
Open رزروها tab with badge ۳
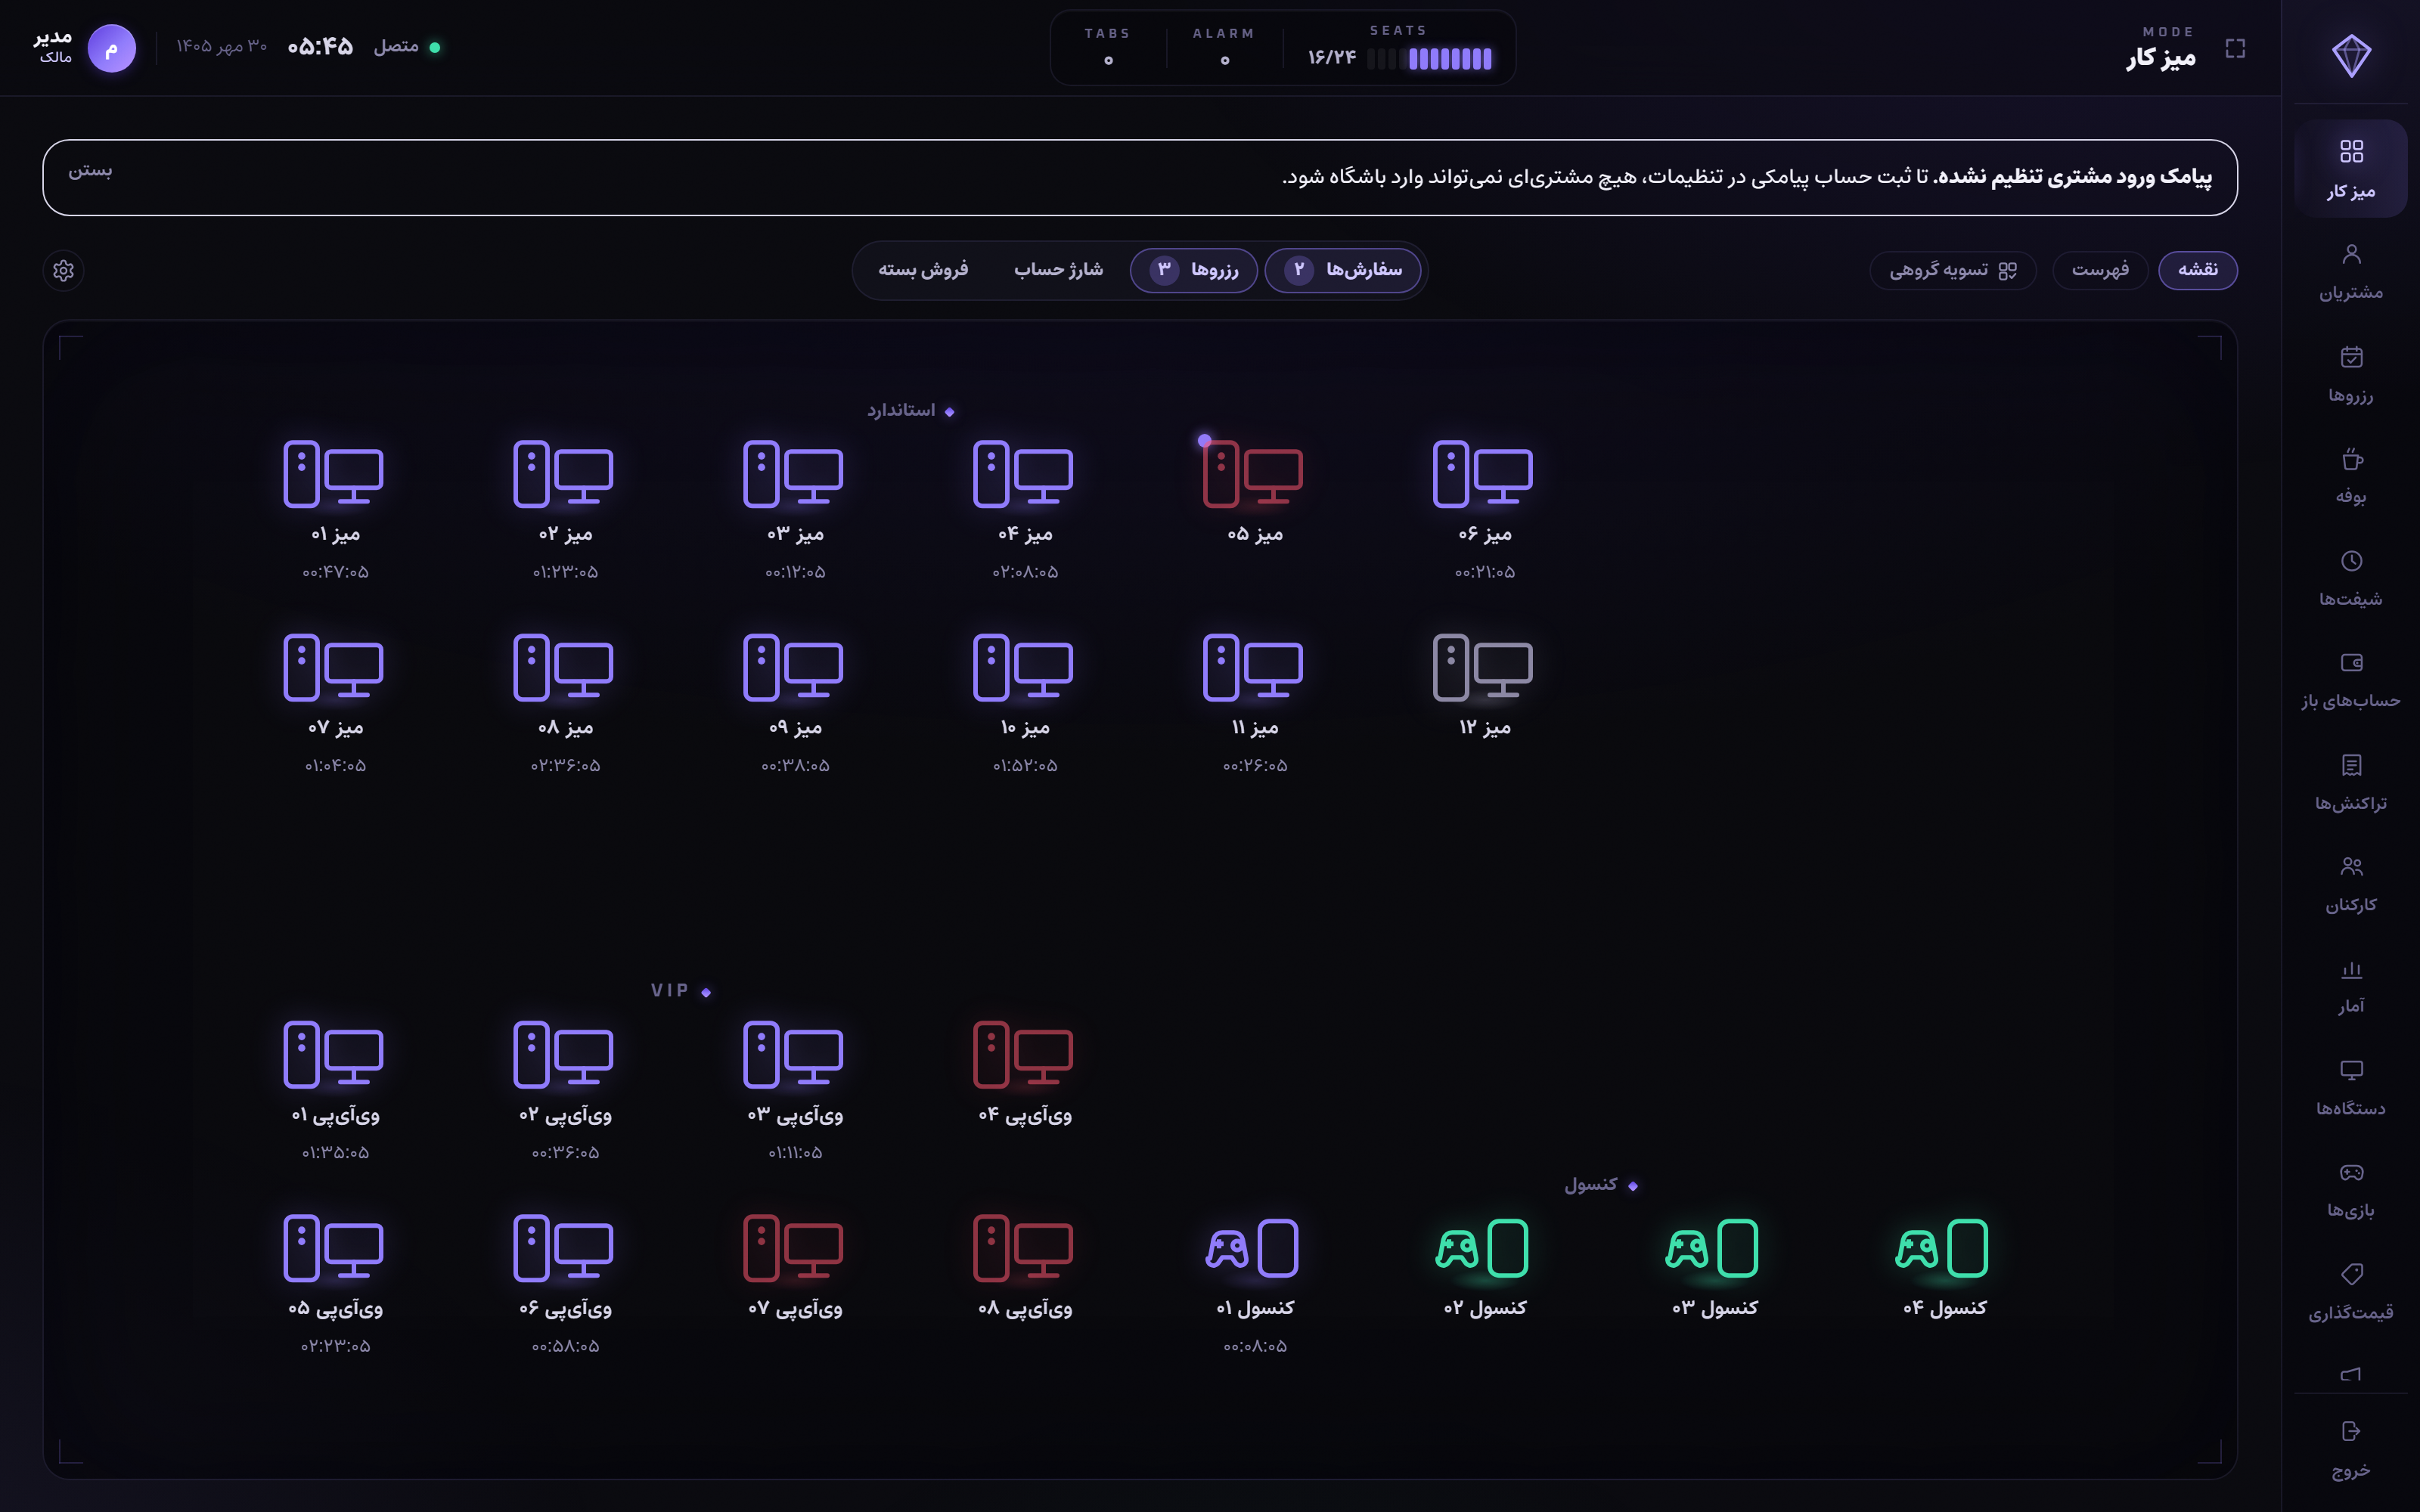click(x=1194, y=270)
